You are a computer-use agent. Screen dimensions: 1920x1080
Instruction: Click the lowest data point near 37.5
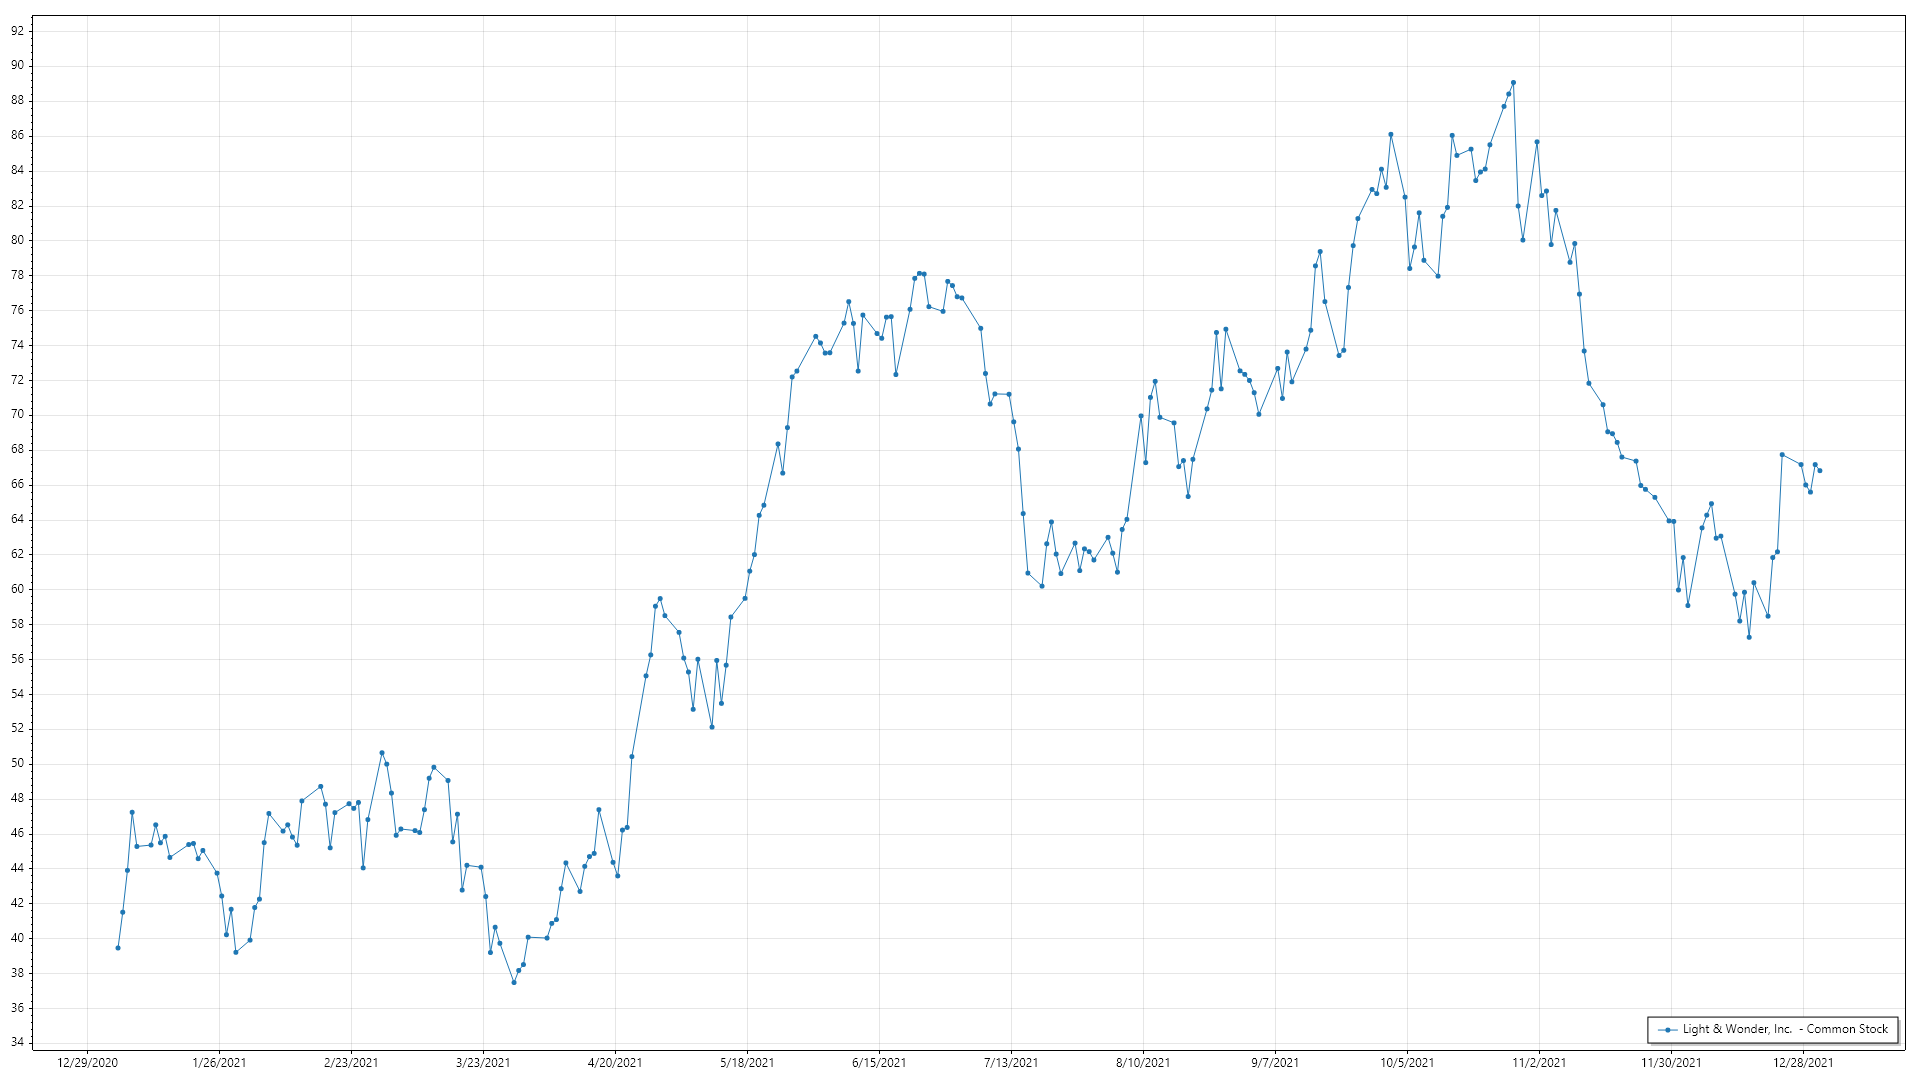click(514, 982)
